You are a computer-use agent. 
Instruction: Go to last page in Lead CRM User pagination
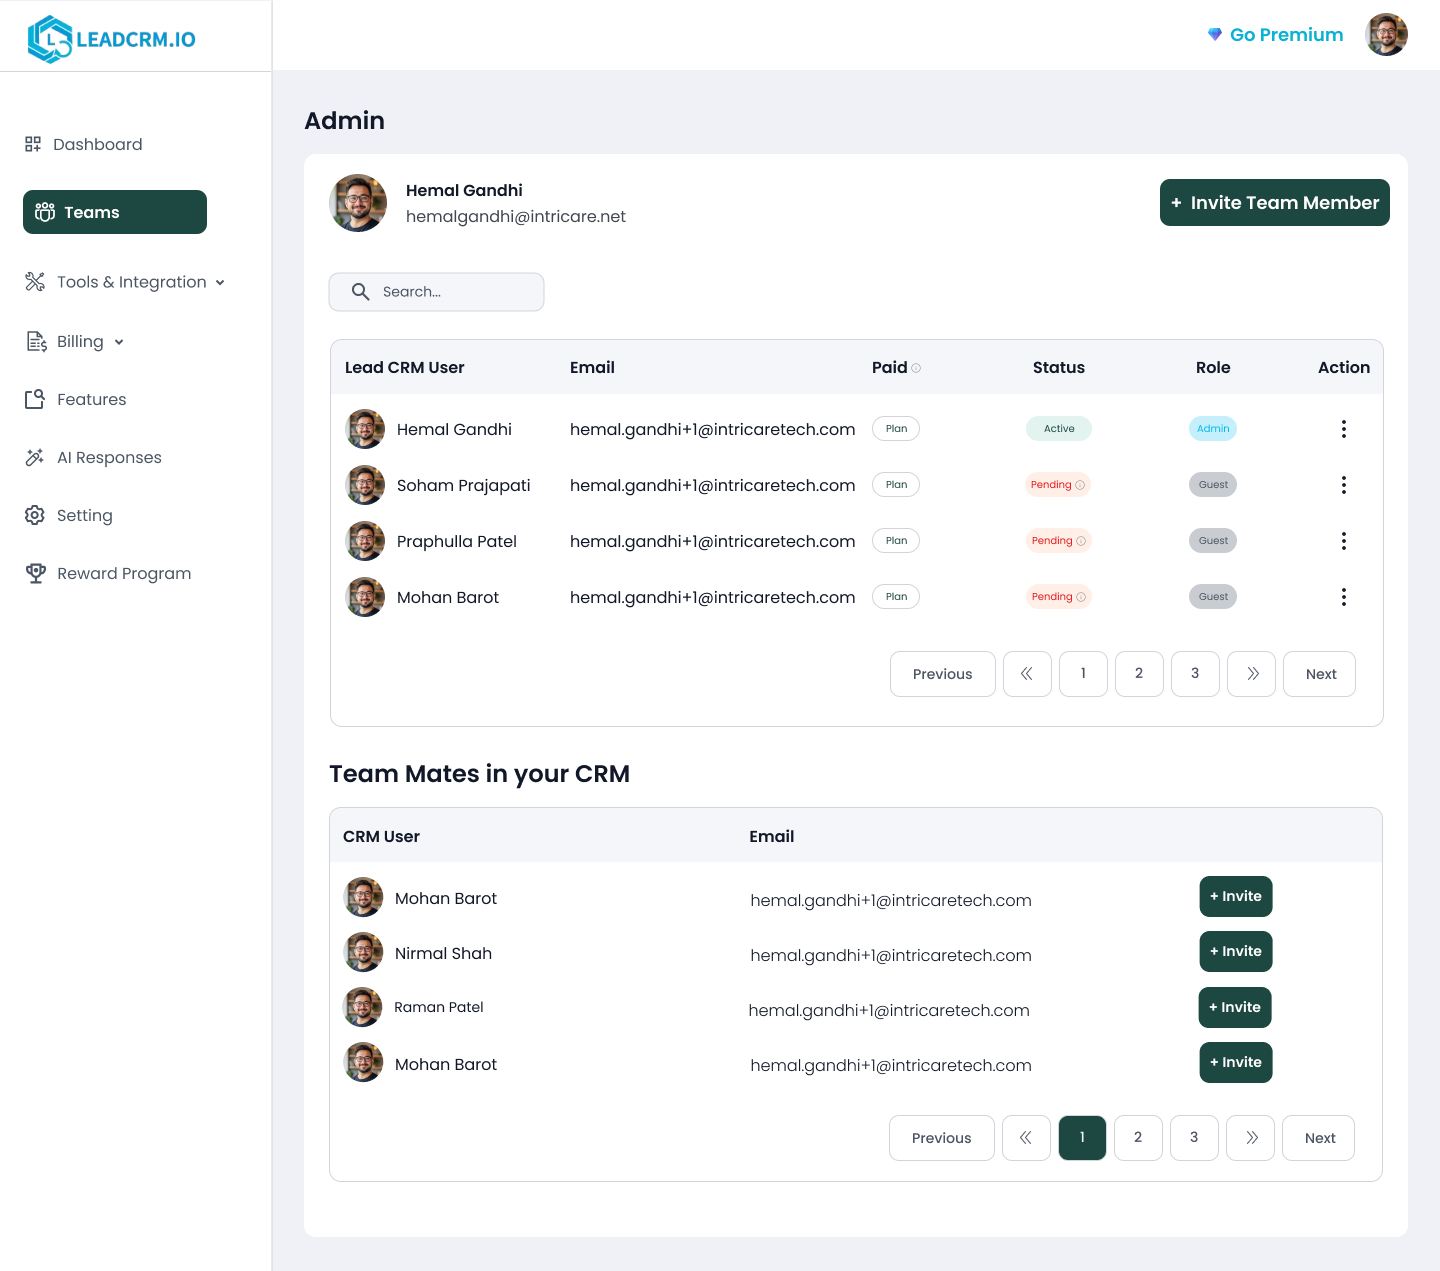pyautogui.click(x=1251, y=674)
